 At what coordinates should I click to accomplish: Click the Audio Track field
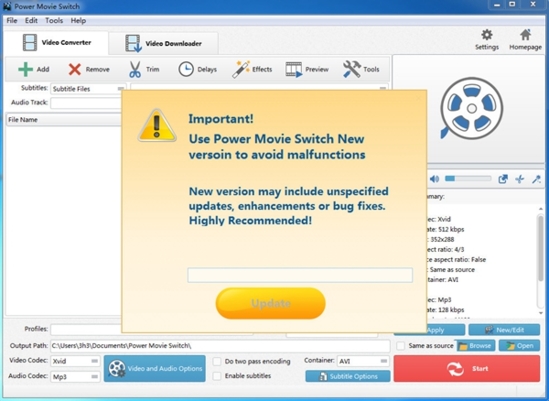click(86, 103)
